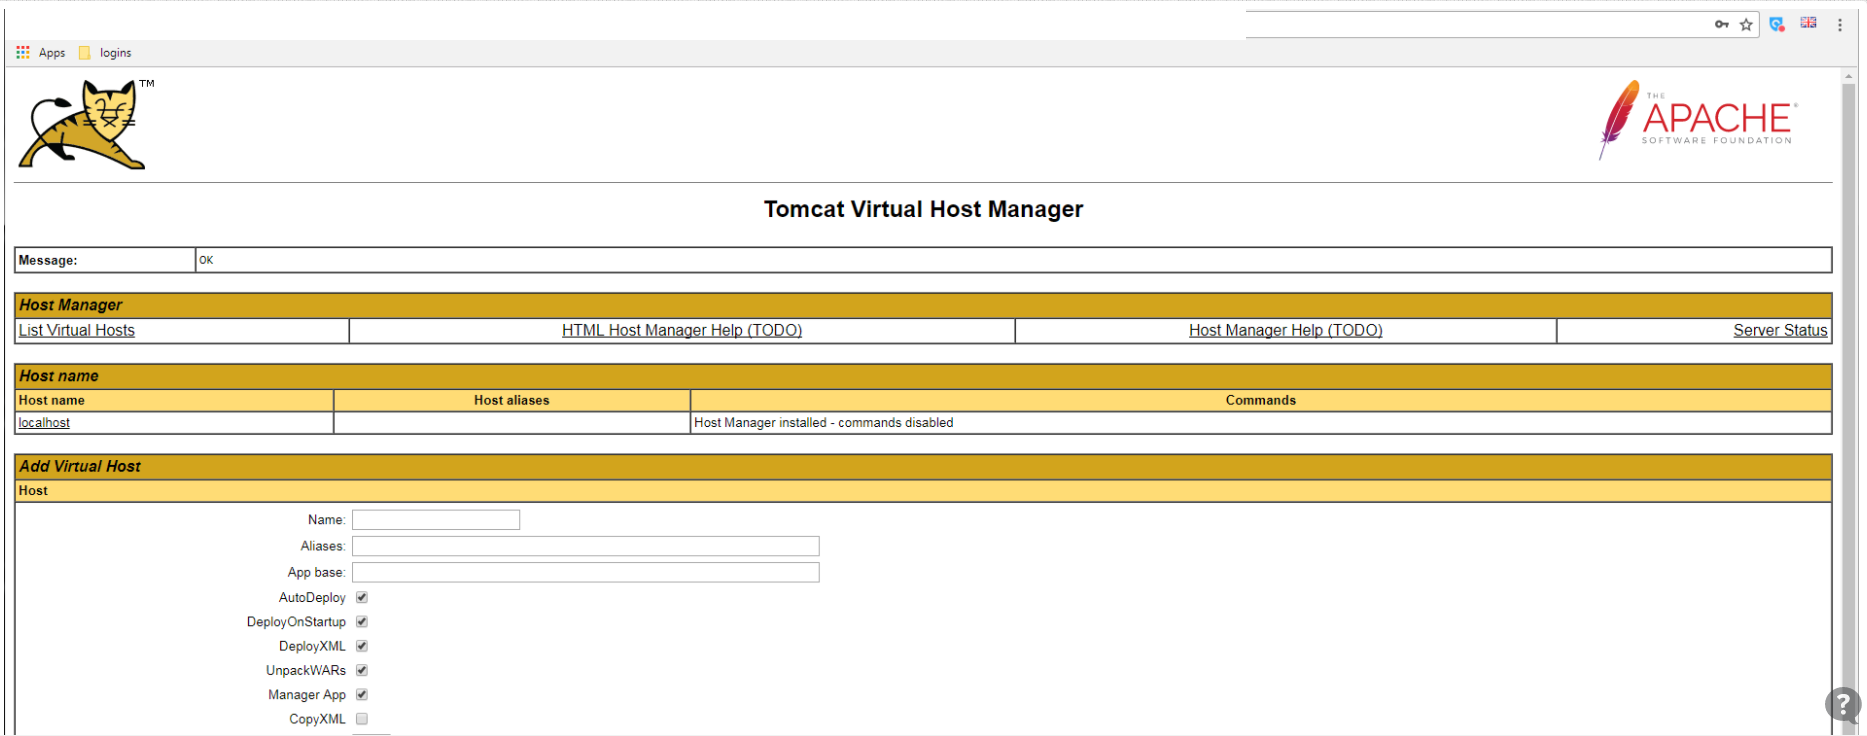Click the 'Message:' label cell
This screenshot has width=1867, height=736.
tap(105, 260)
